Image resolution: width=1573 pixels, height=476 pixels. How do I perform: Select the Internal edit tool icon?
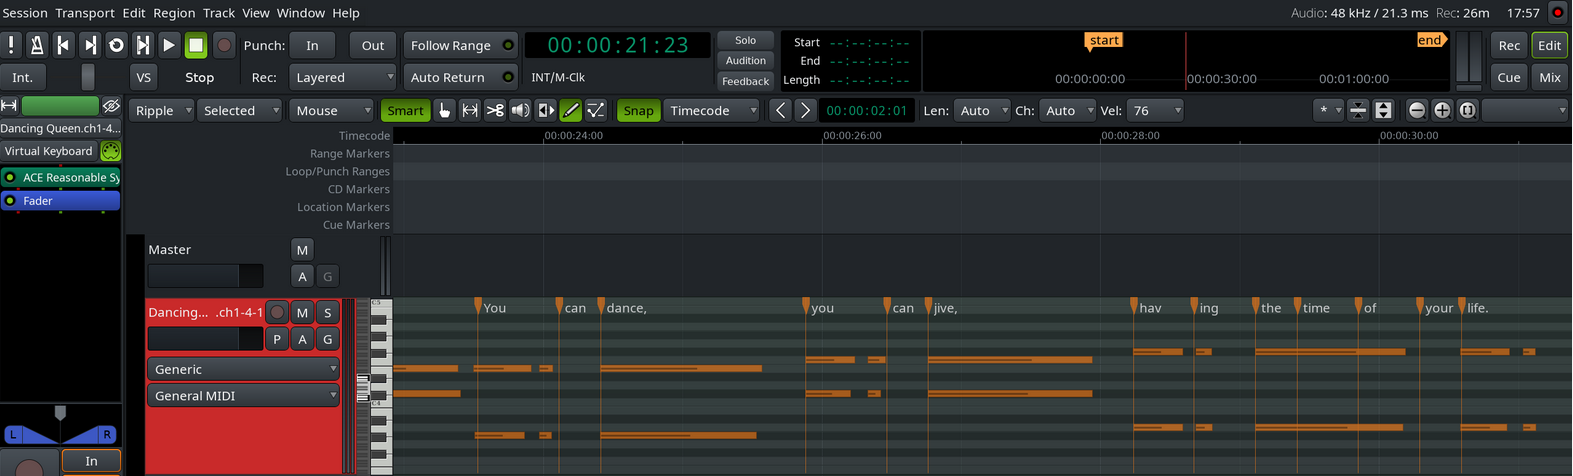coord(596,110)
